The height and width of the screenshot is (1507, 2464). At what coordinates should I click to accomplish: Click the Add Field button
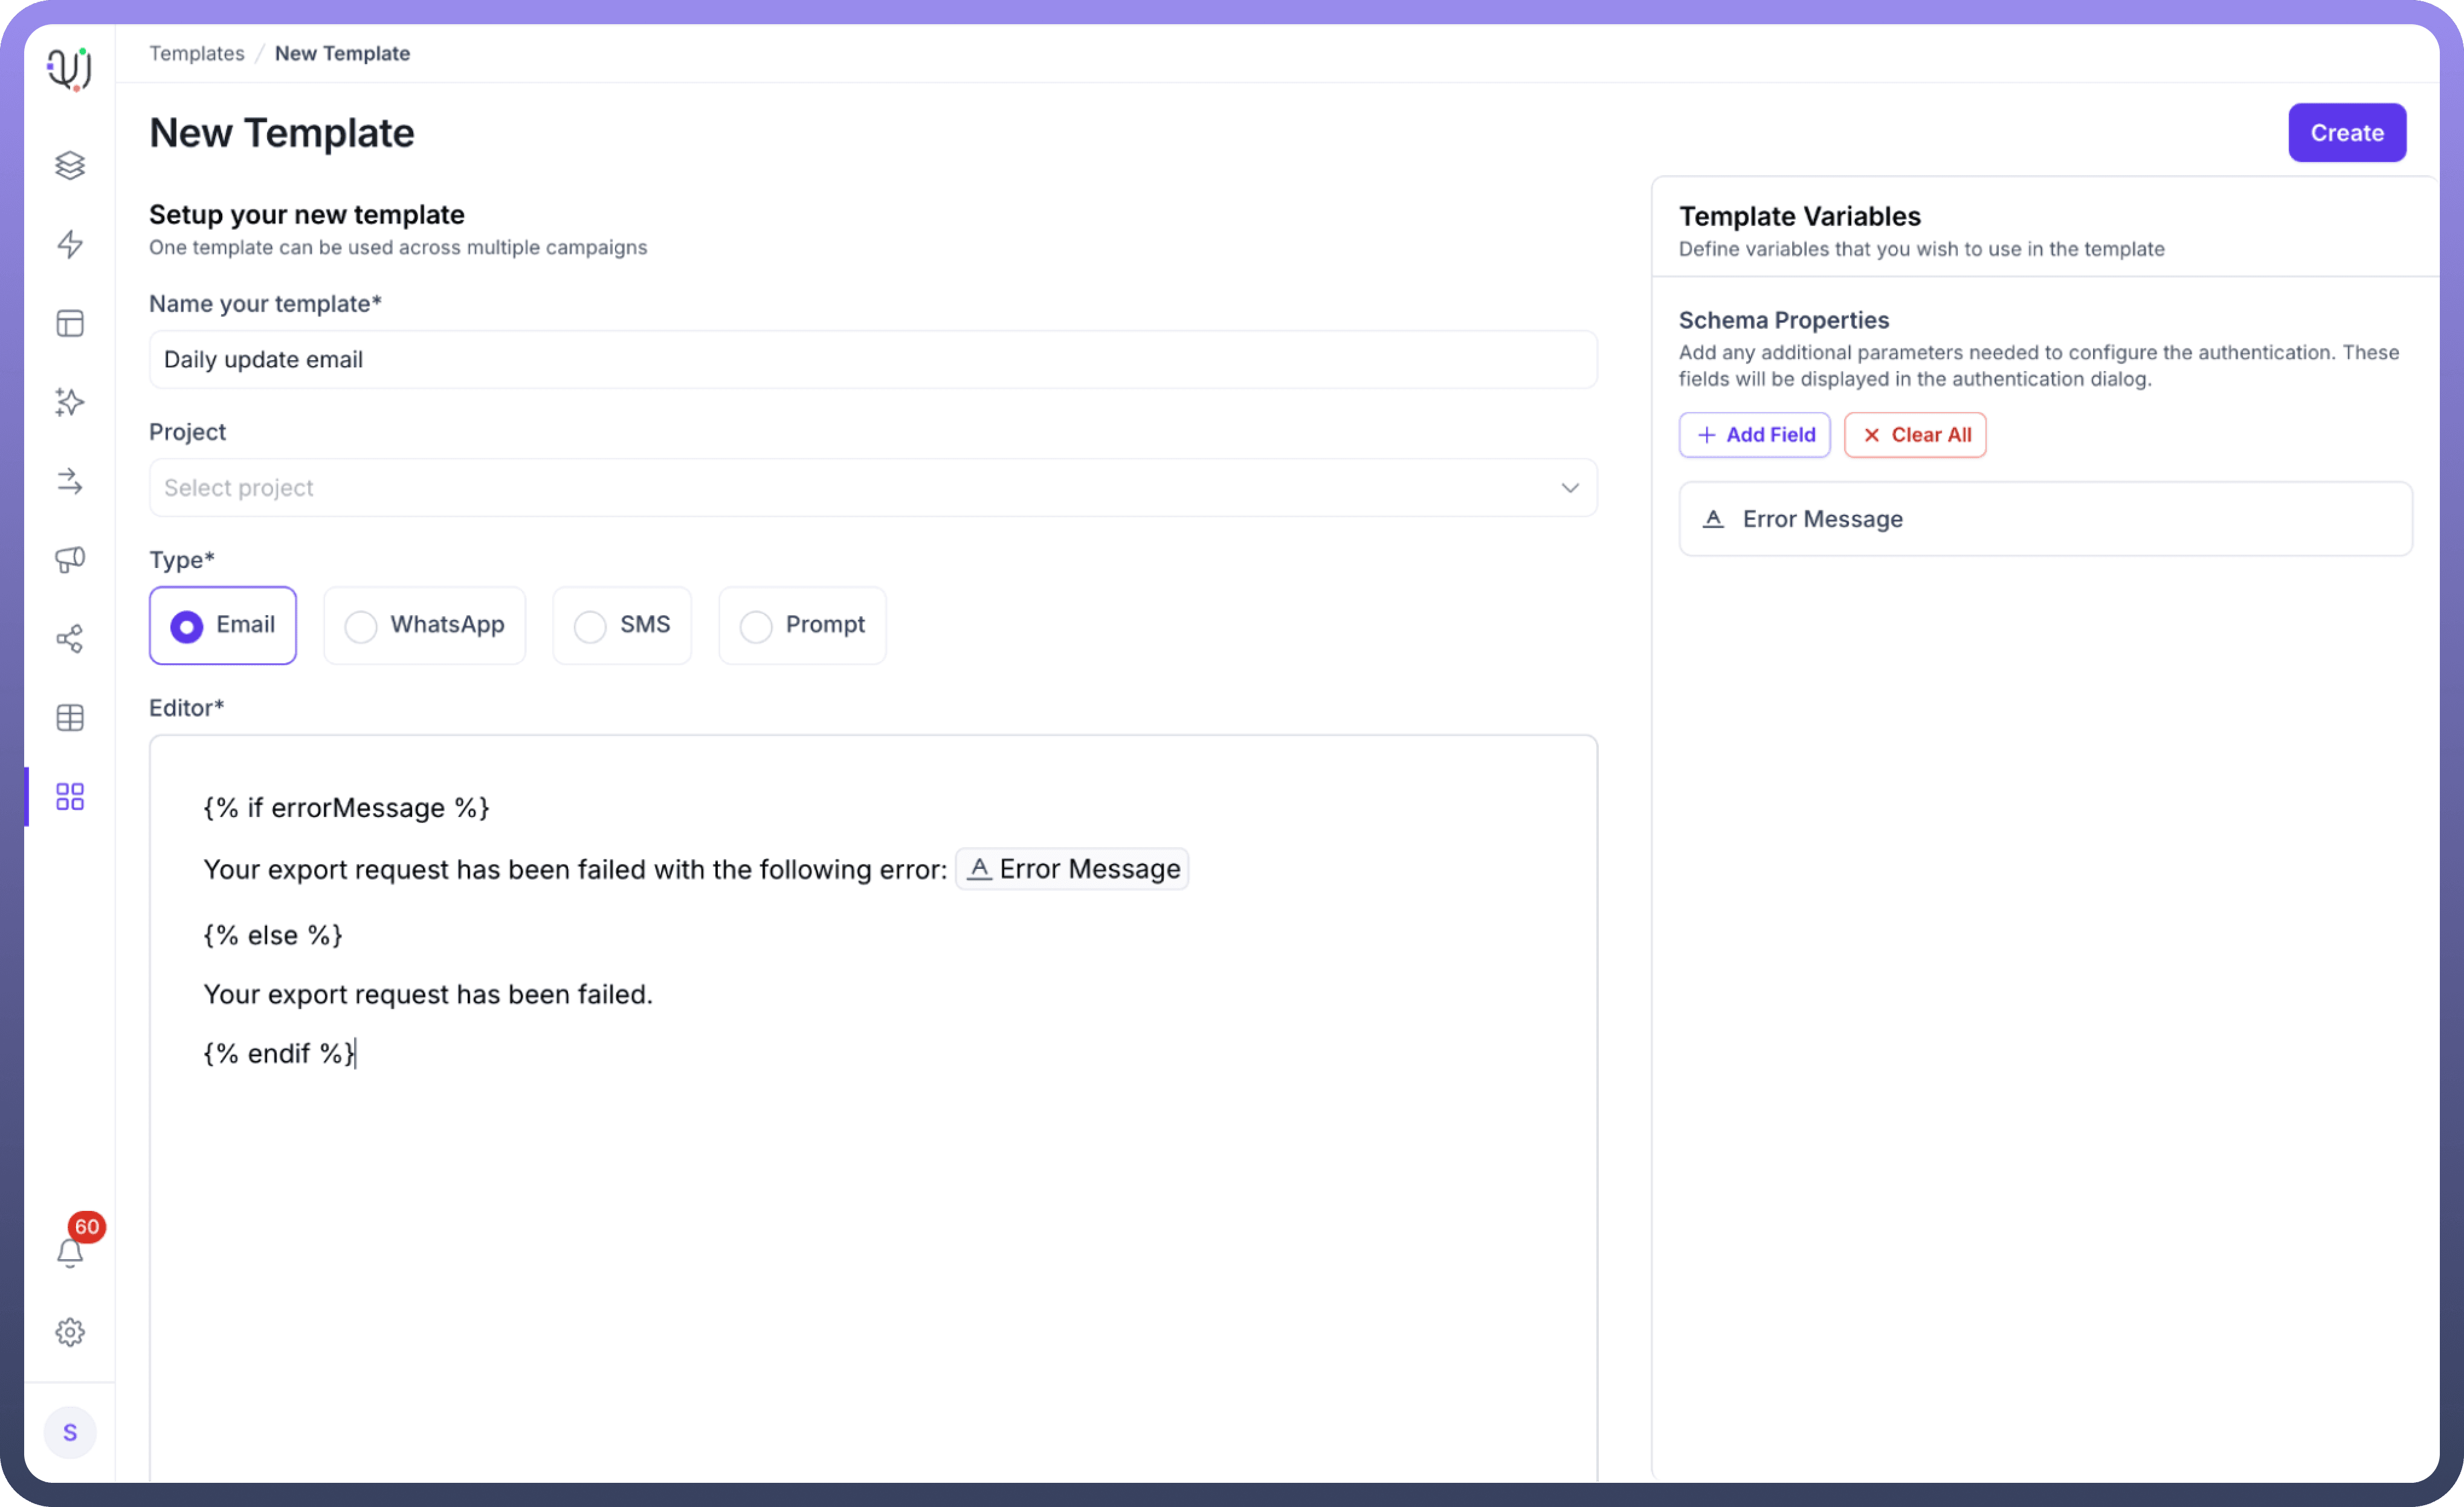pos(1754,435)
